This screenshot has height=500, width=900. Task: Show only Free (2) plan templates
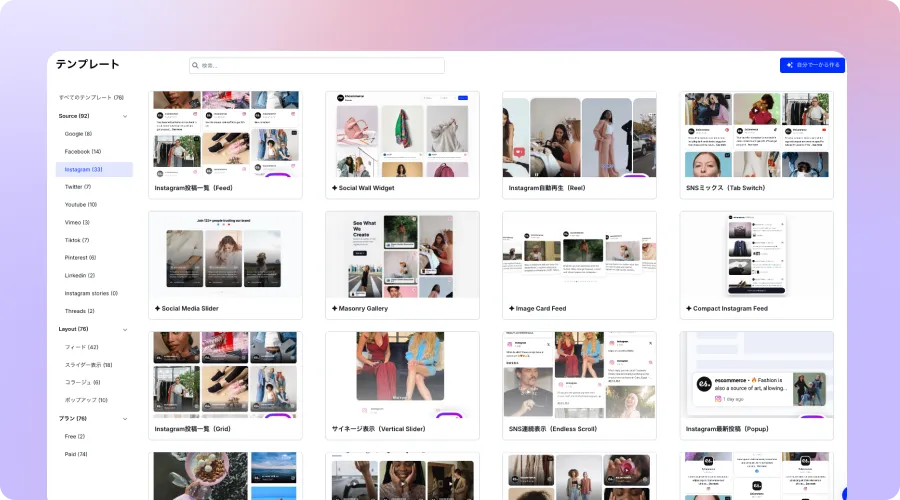75,436
